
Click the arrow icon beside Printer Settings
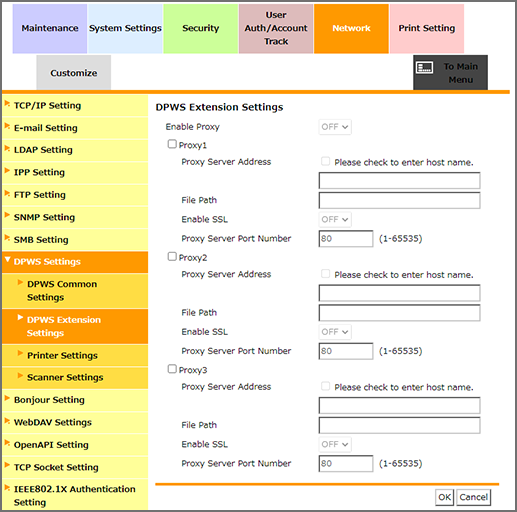pos(20,353)
